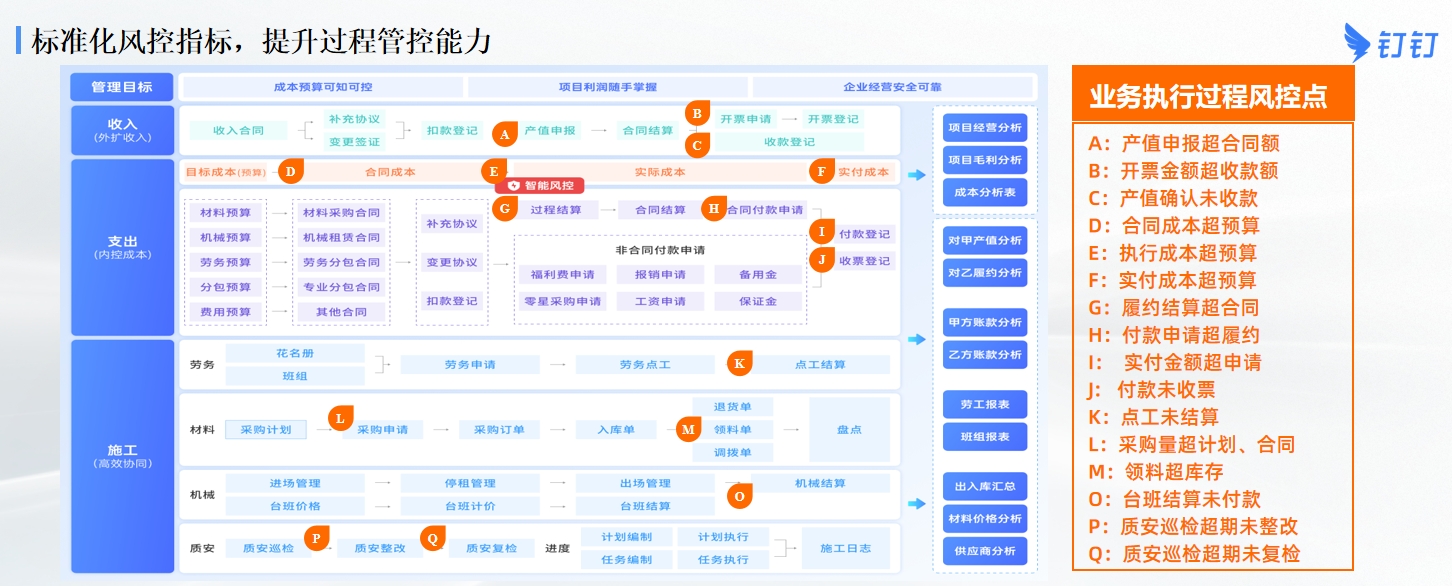Click 成本预算可知可控 goal box
The image size is (1452, 586).
coord(323,87)
